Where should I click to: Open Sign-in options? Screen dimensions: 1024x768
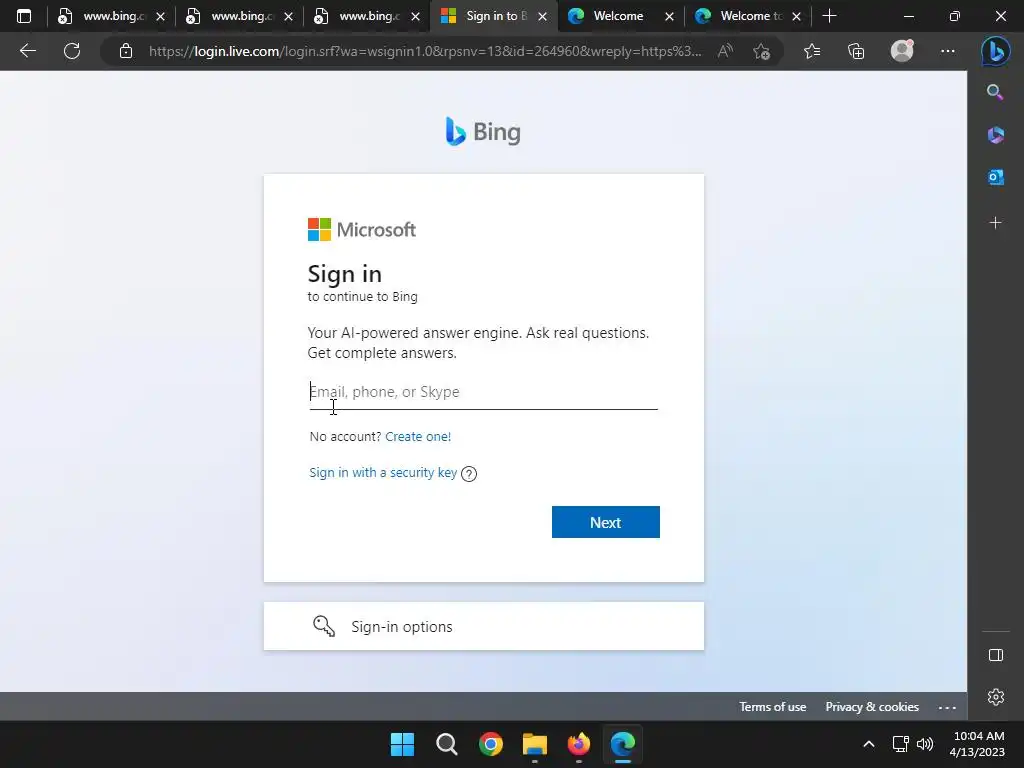[483, 626]
